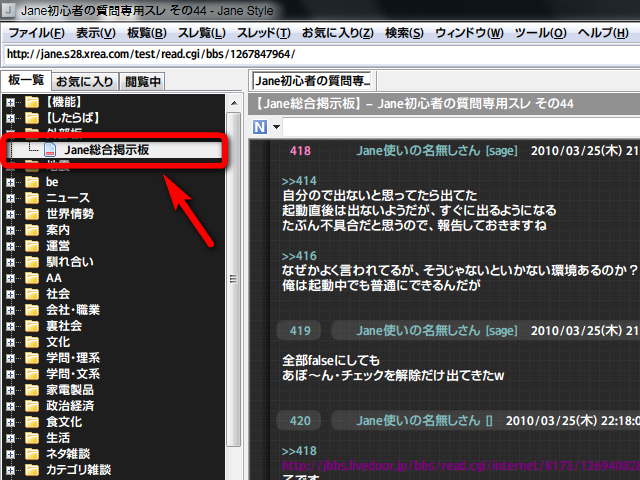The width and height of the screenshot is (640, 480).
Task: Open the ウィンドウ(W) menu
Action: (469, 33)
